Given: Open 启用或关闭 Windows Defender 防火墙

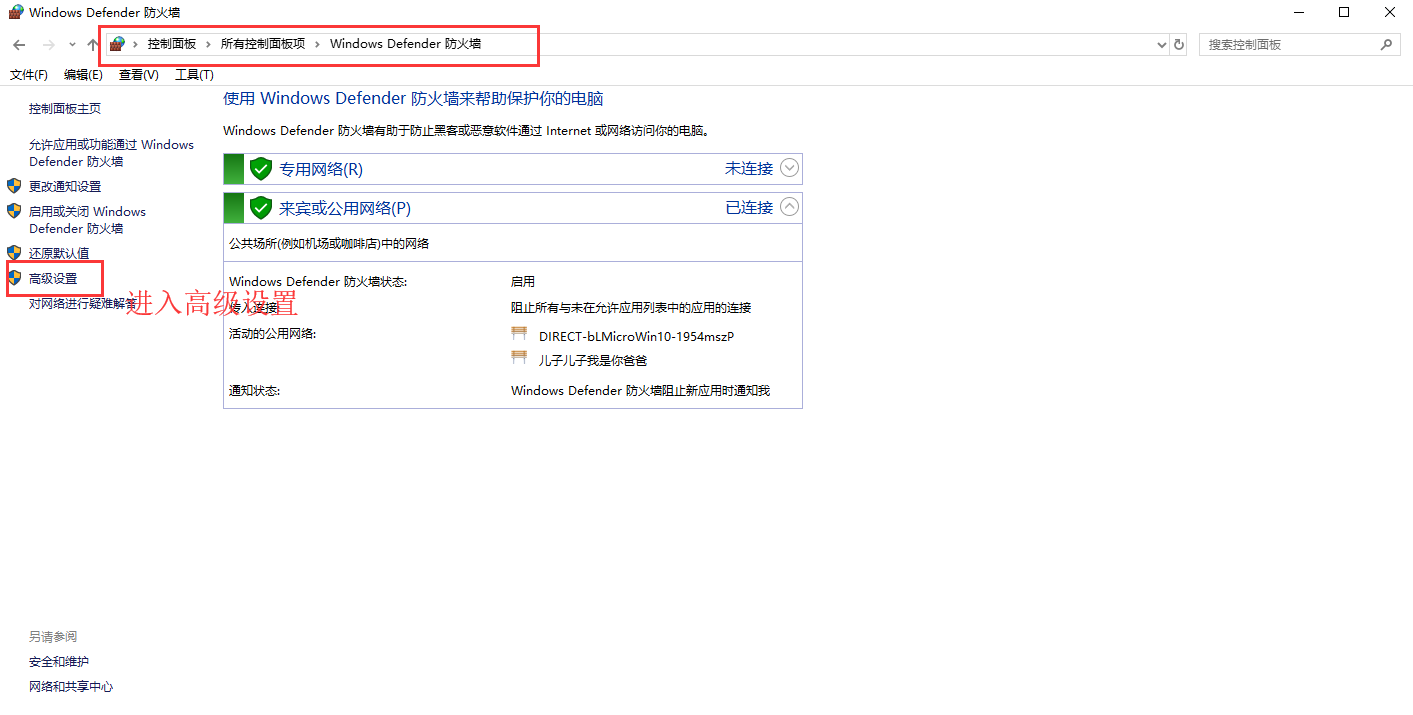Looking at the screenshot, I should (x=87, y=220).
